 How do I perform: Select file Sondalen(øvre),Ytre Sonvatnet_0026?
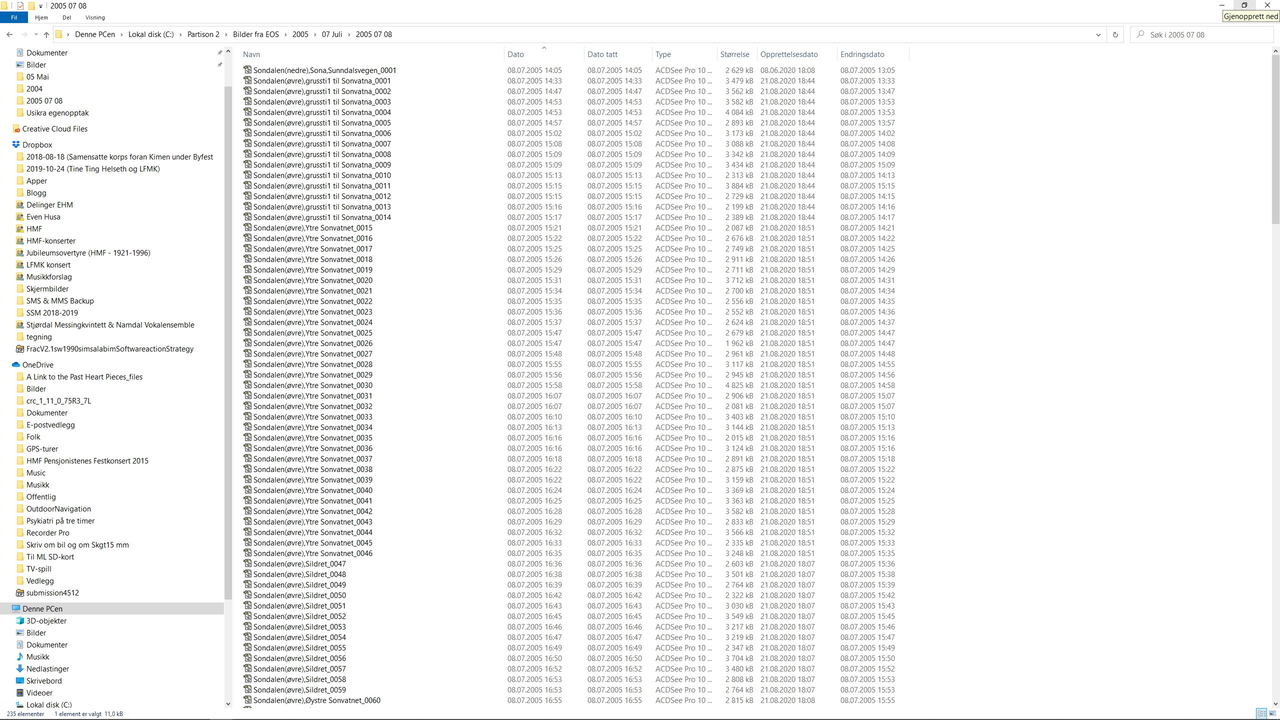tap(313, 343)
